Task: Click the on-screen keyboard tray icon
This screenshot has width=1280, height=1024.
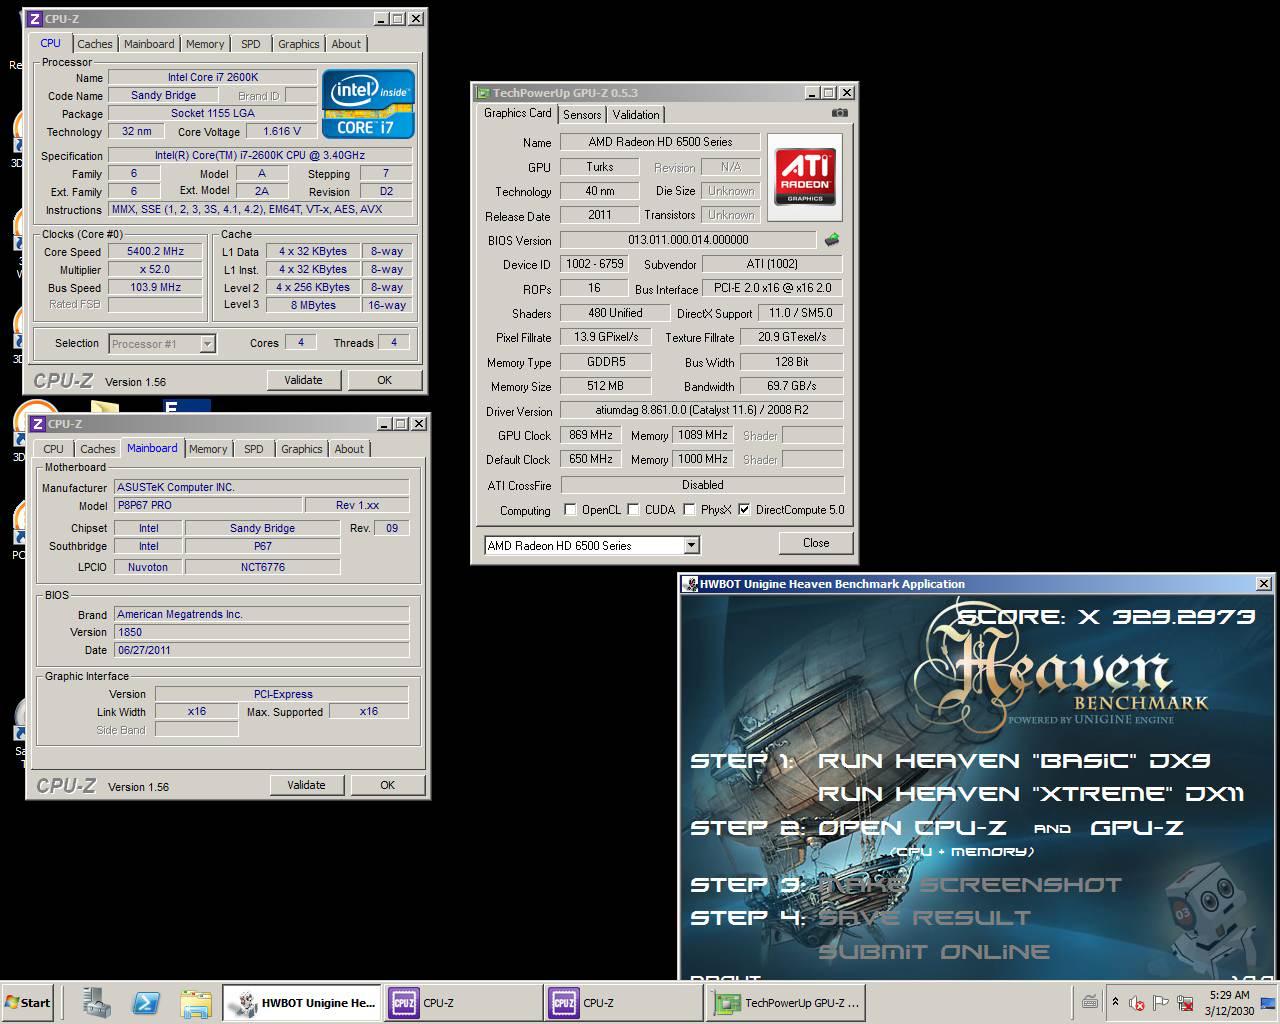Action: [x=1090, y=1002]
